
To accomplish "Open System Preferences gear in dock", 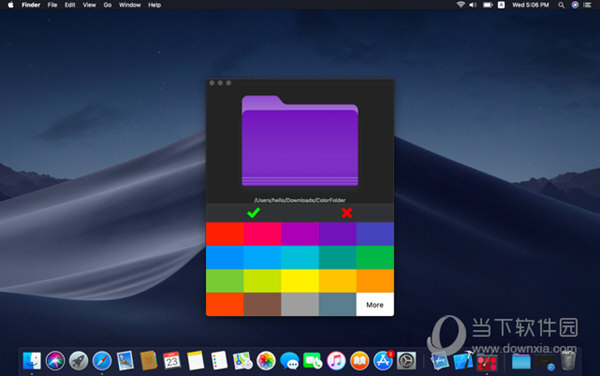I will [x=406, y=361].
